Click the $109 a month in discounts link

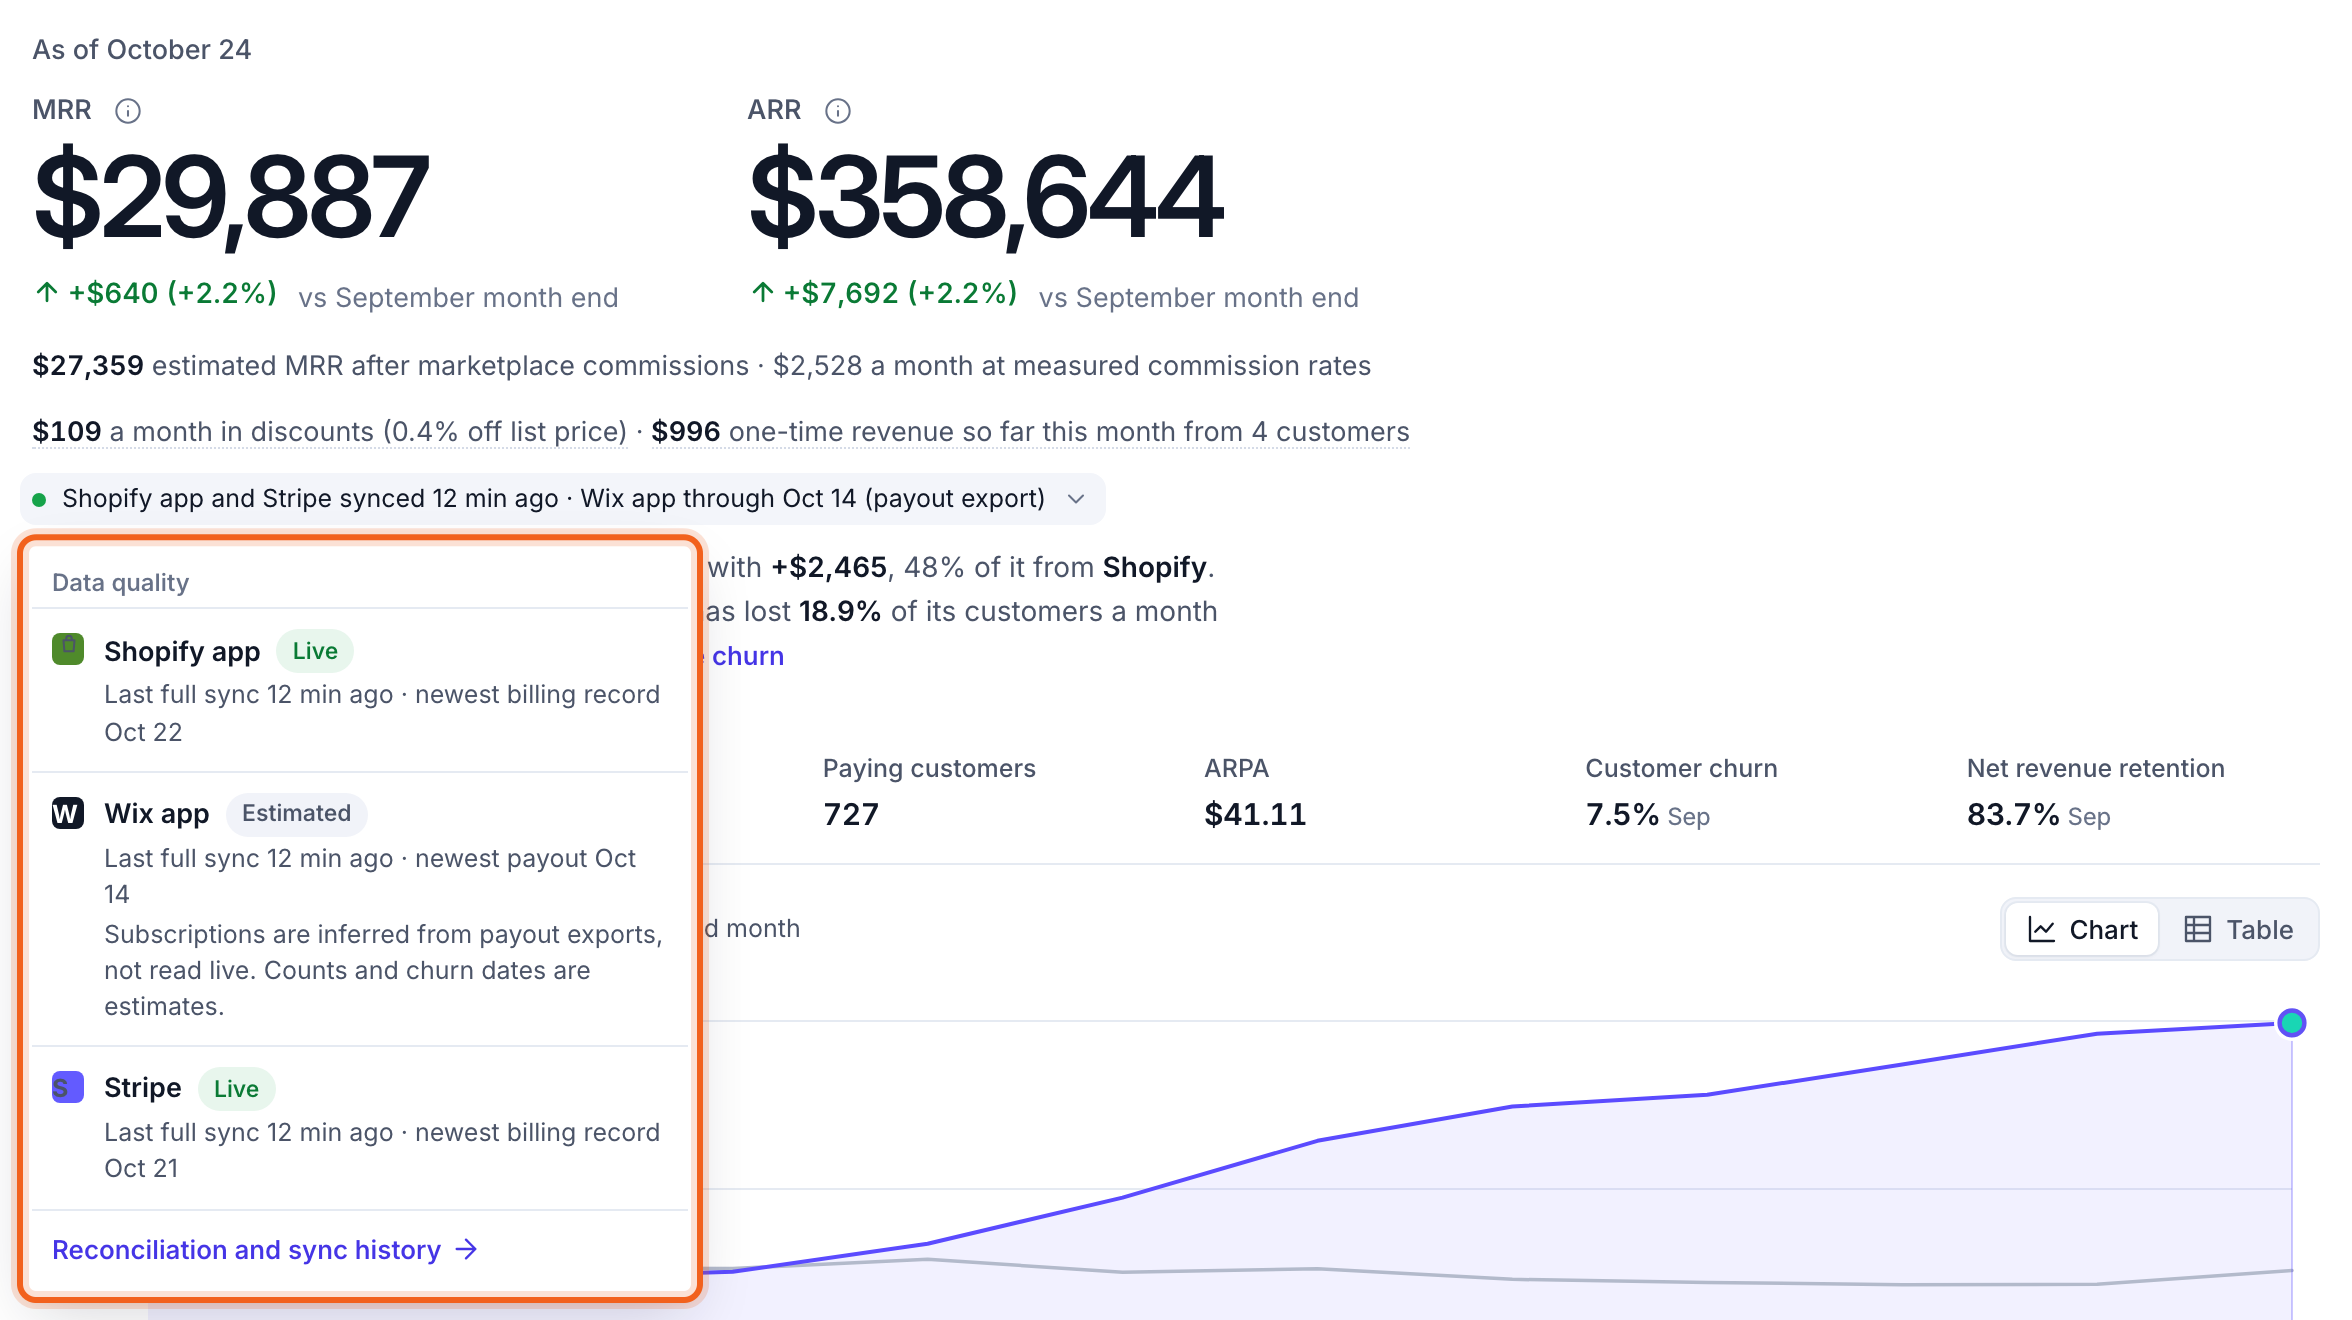pyautogui.click(x=329, y=432)
